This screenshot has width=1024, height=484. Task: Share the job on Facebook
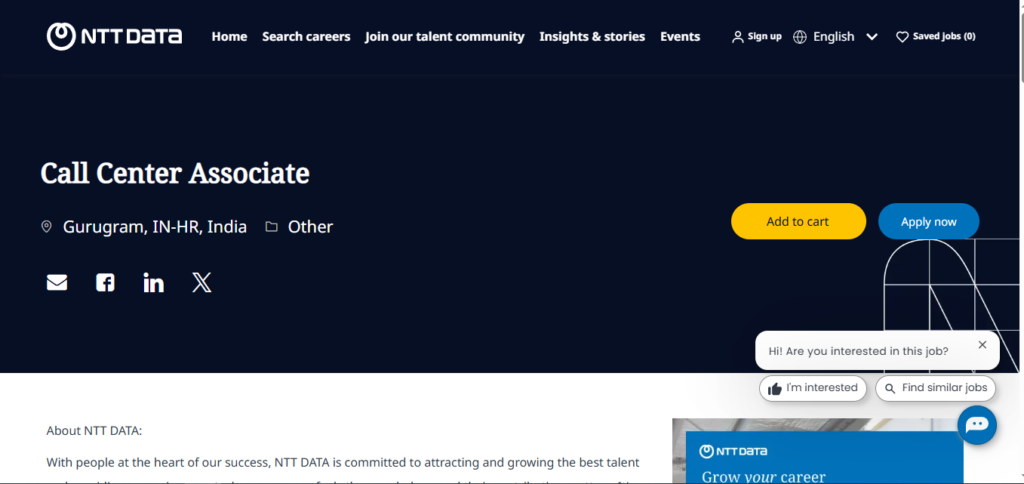coord(105,282)
